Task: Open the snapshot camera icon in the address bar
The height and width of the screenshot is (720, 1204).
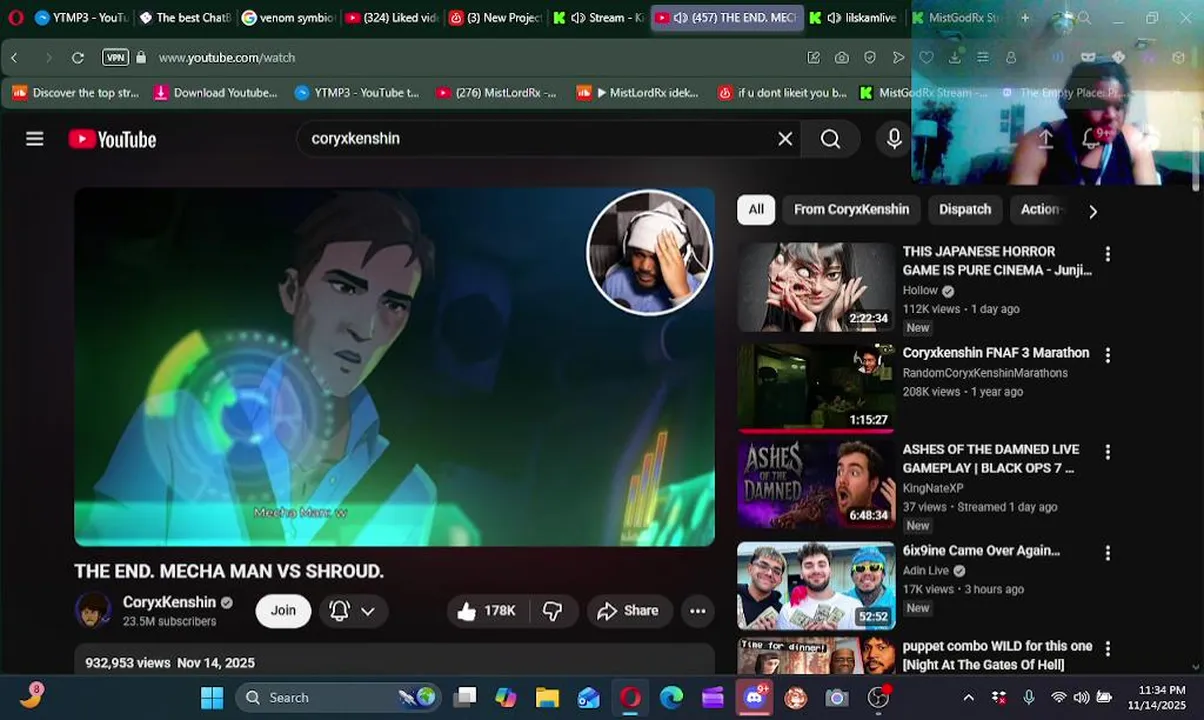Action: click(842, 58)
